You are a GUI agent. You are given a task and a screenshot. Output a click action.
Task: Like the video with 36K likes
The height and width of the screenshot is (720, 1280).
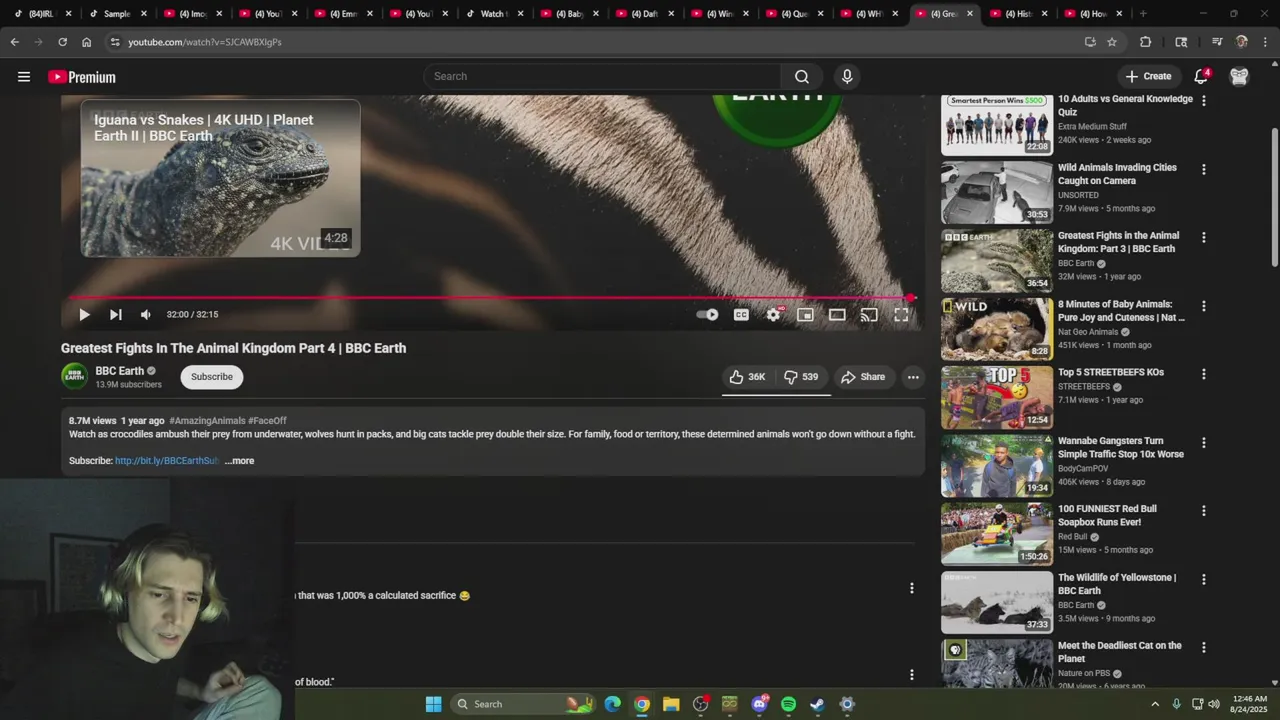click(747, 377)
